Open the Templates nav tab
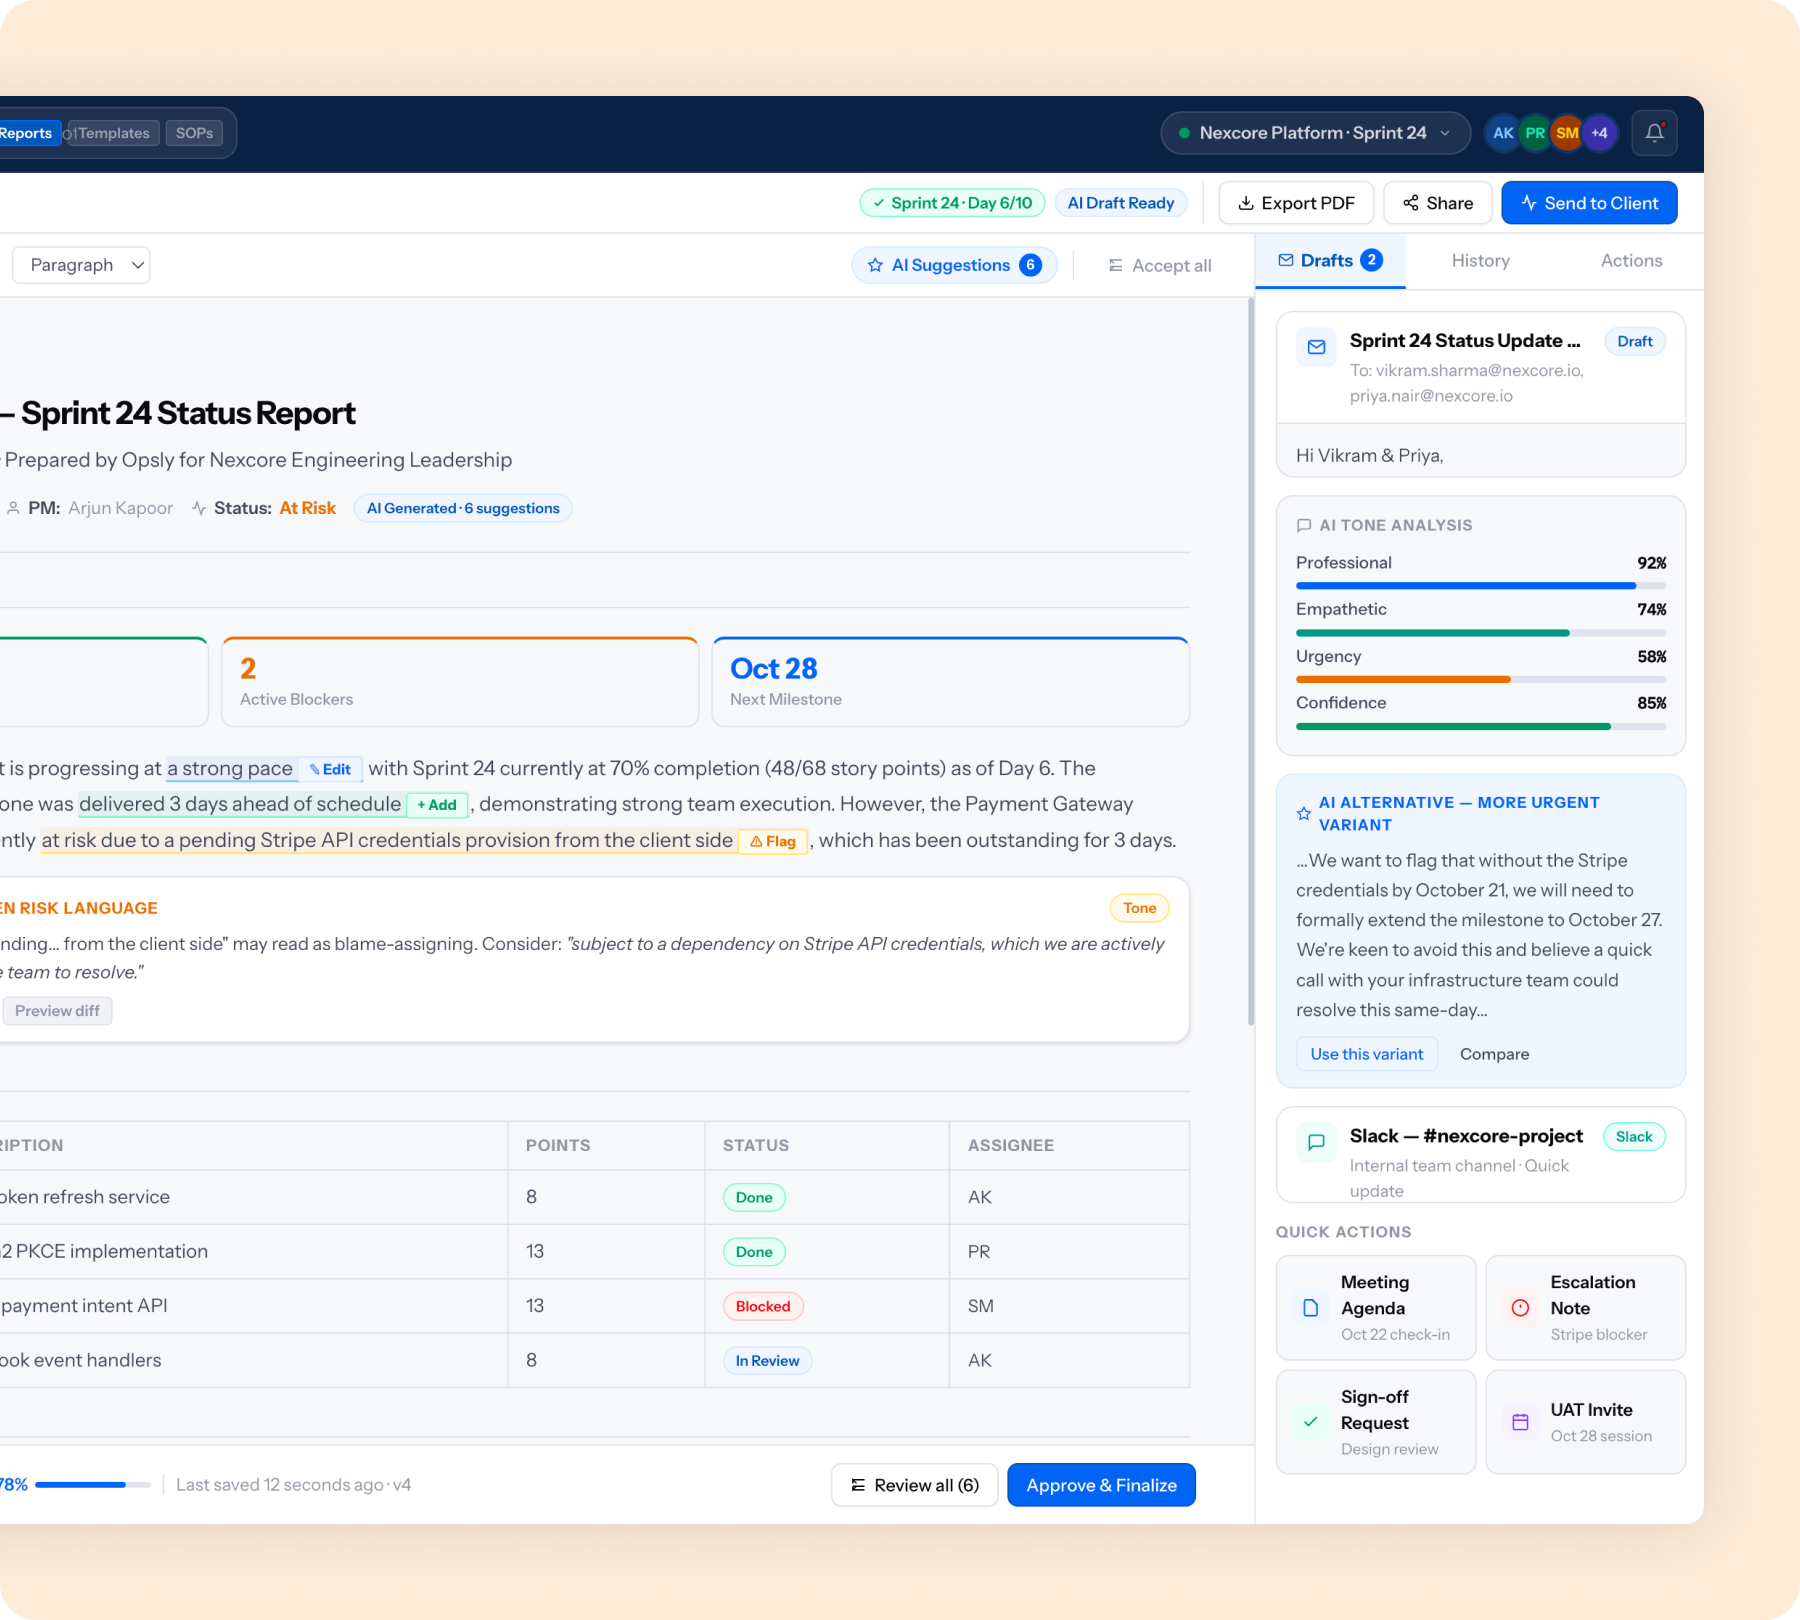 114,133
